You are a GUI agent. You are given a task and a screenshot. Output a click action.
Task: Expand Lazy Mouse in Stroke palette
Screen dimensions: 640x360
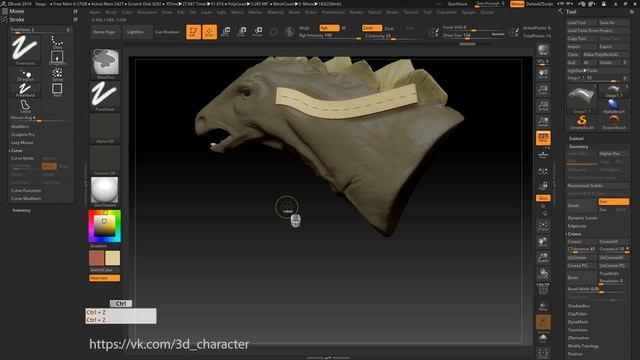pos(22,142)
